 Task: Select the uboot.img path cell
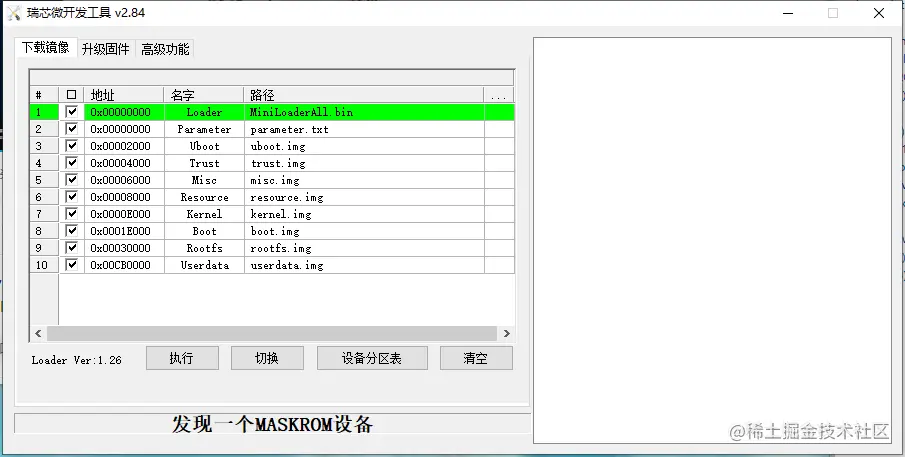click(364, 146)
